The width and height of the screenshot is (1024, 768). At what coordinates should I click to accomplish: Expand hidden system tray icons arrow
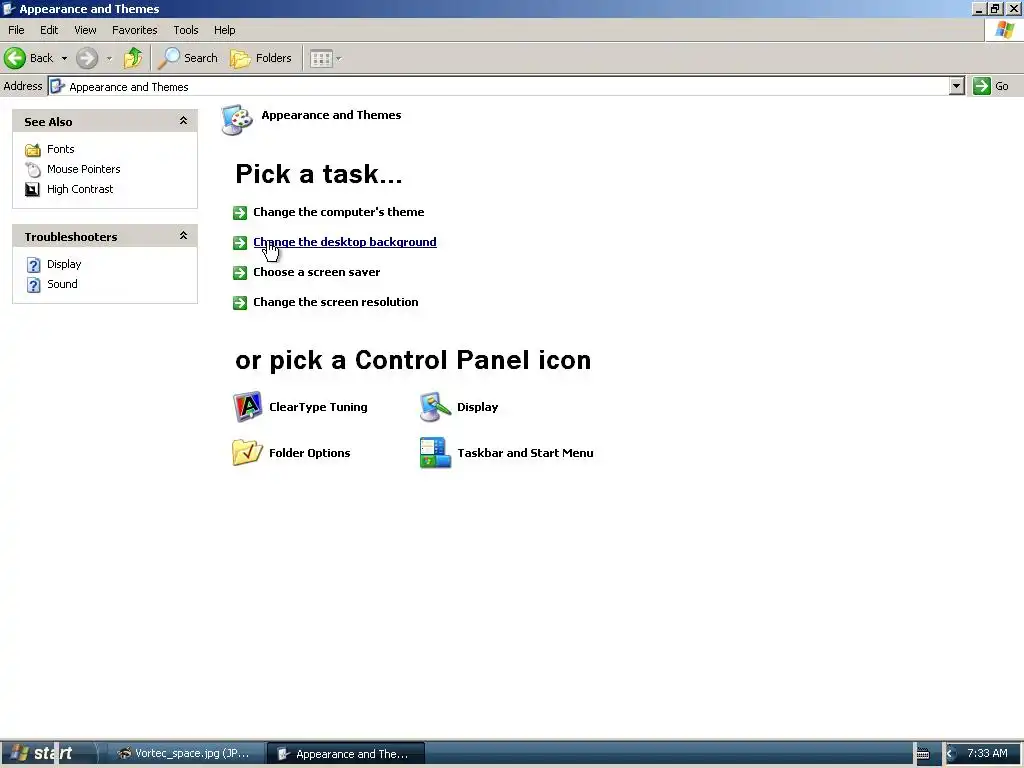950,754
